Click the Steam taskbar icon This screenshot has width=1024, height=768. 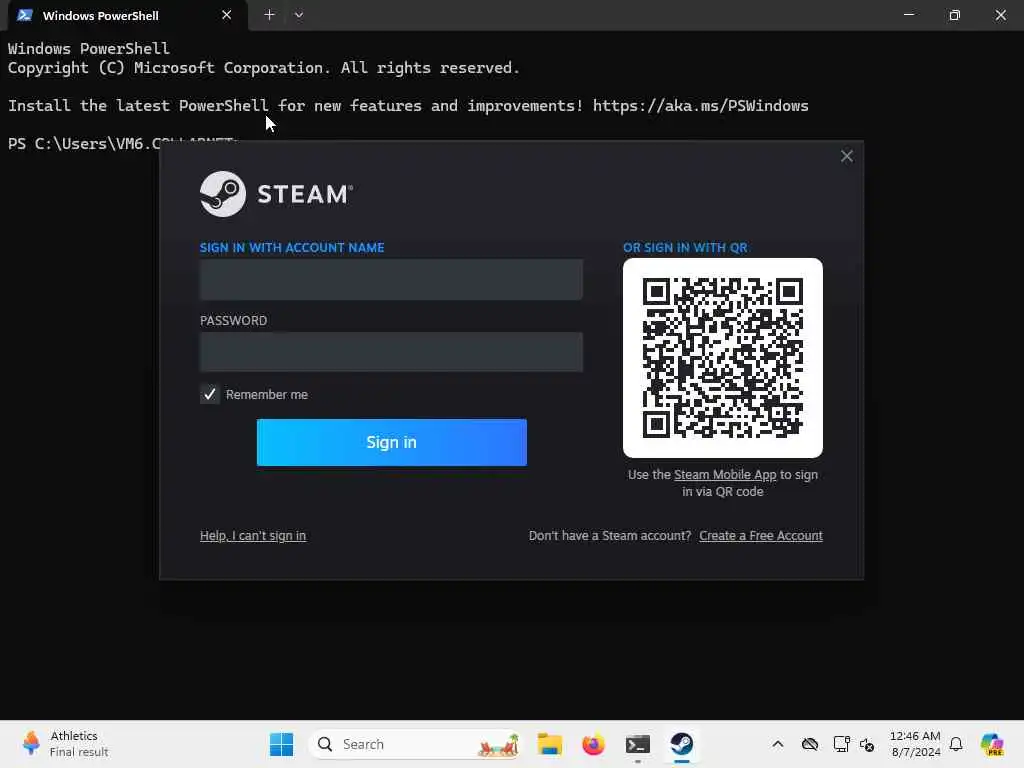click(682, 744)
